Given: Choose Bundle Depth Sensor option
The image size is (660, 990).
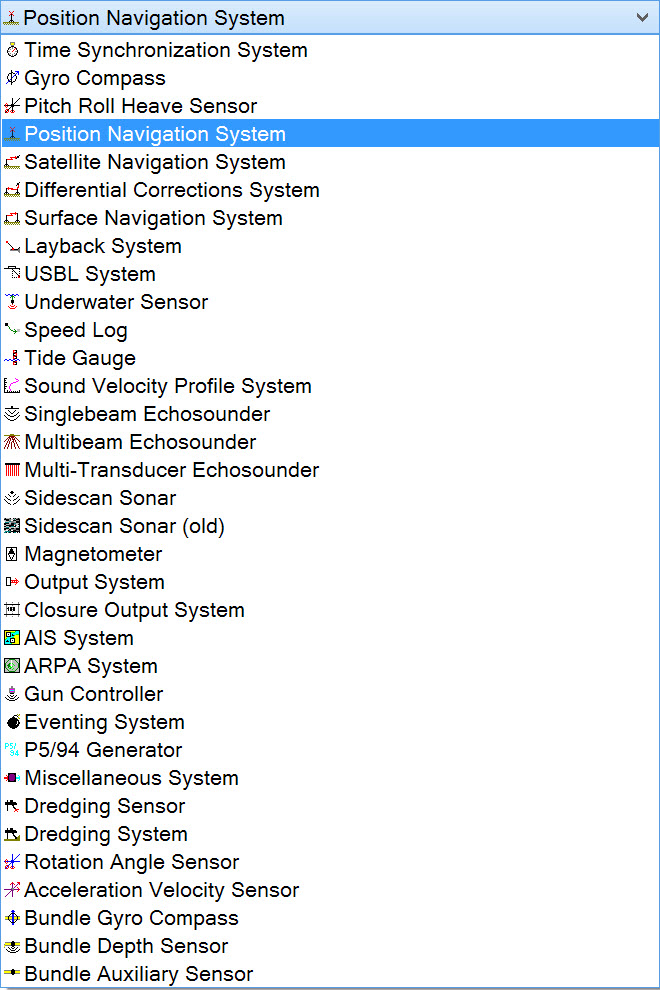Looking at the screenshot, I should (126, 946).
